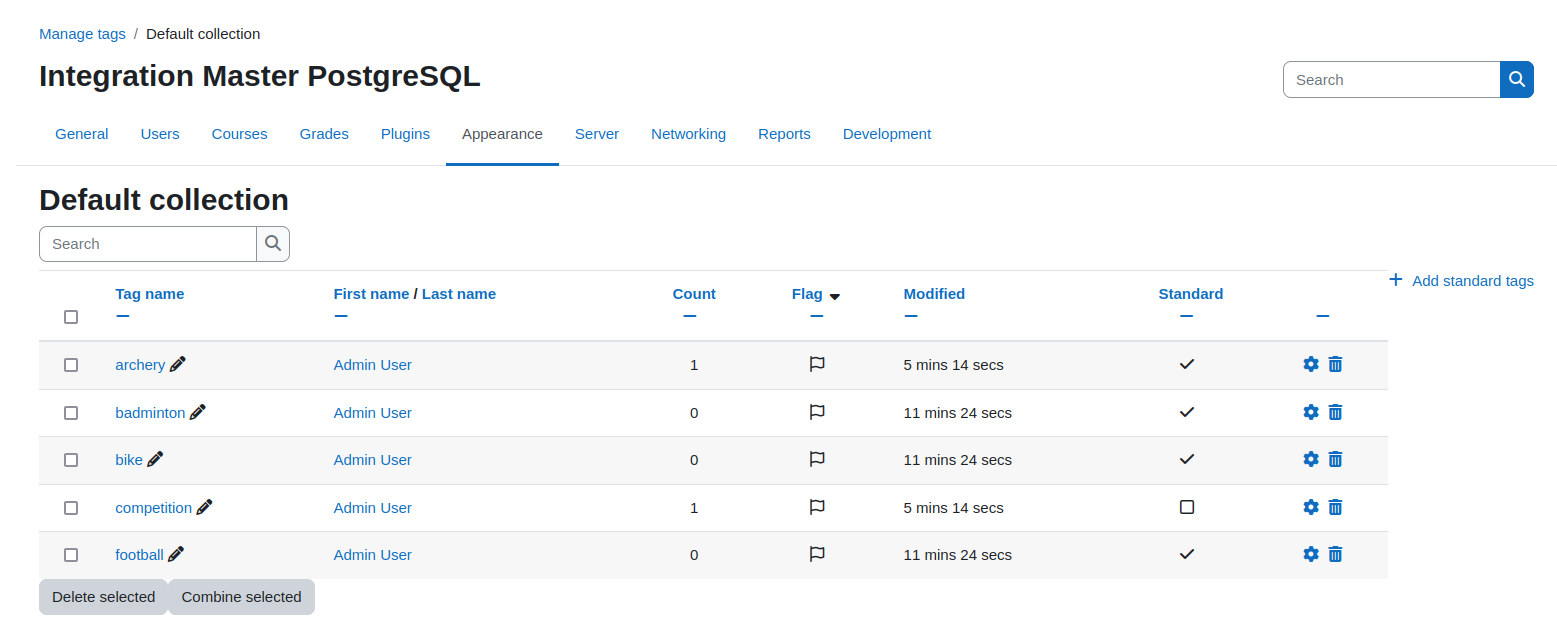Click the plus icon for adding standard tags

pyautogui.click(x=1396, y=280)
